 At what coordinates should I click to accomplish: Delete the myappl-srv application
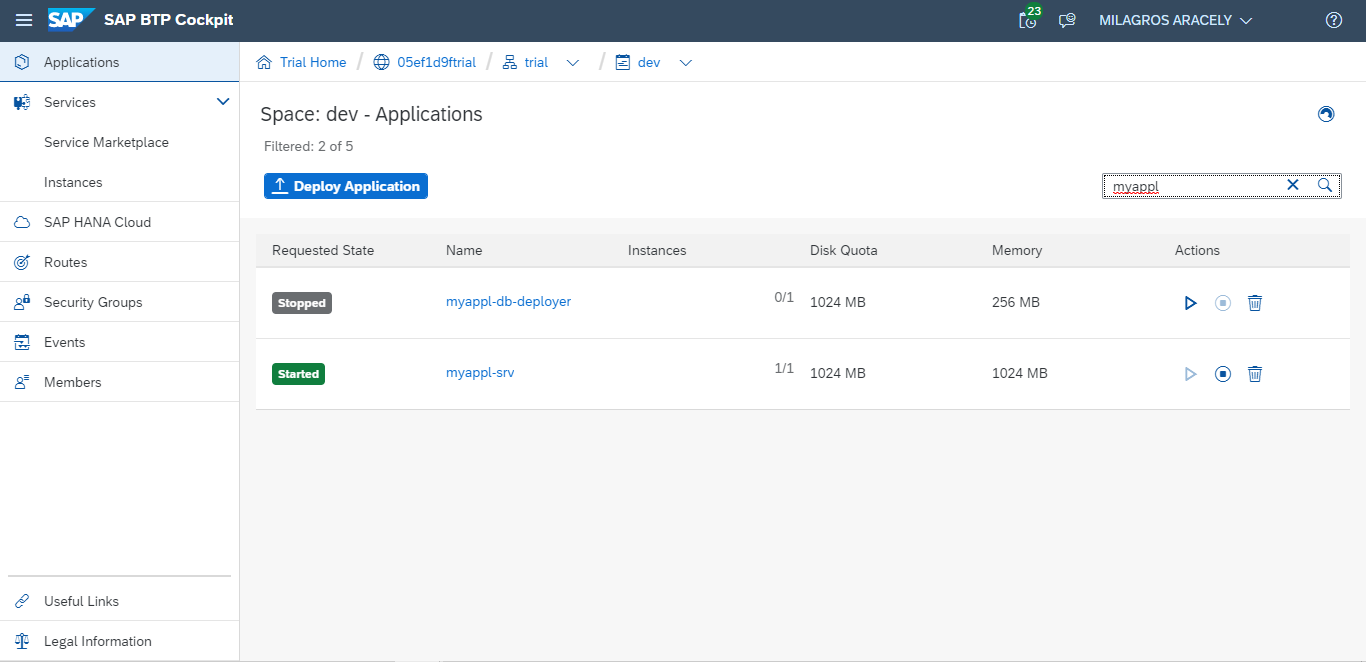(1255, 374)
